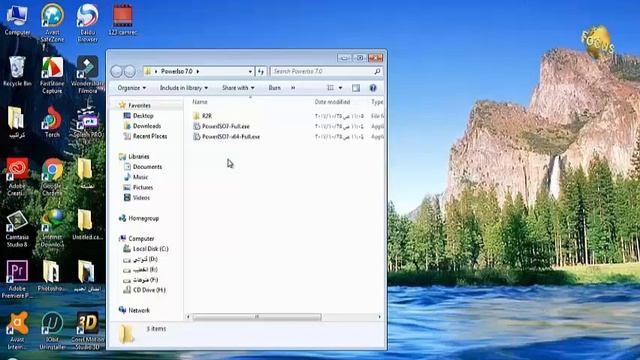Screen dimensions: 640x360
Task: Click the change view icon button
Action: (330, 88)
